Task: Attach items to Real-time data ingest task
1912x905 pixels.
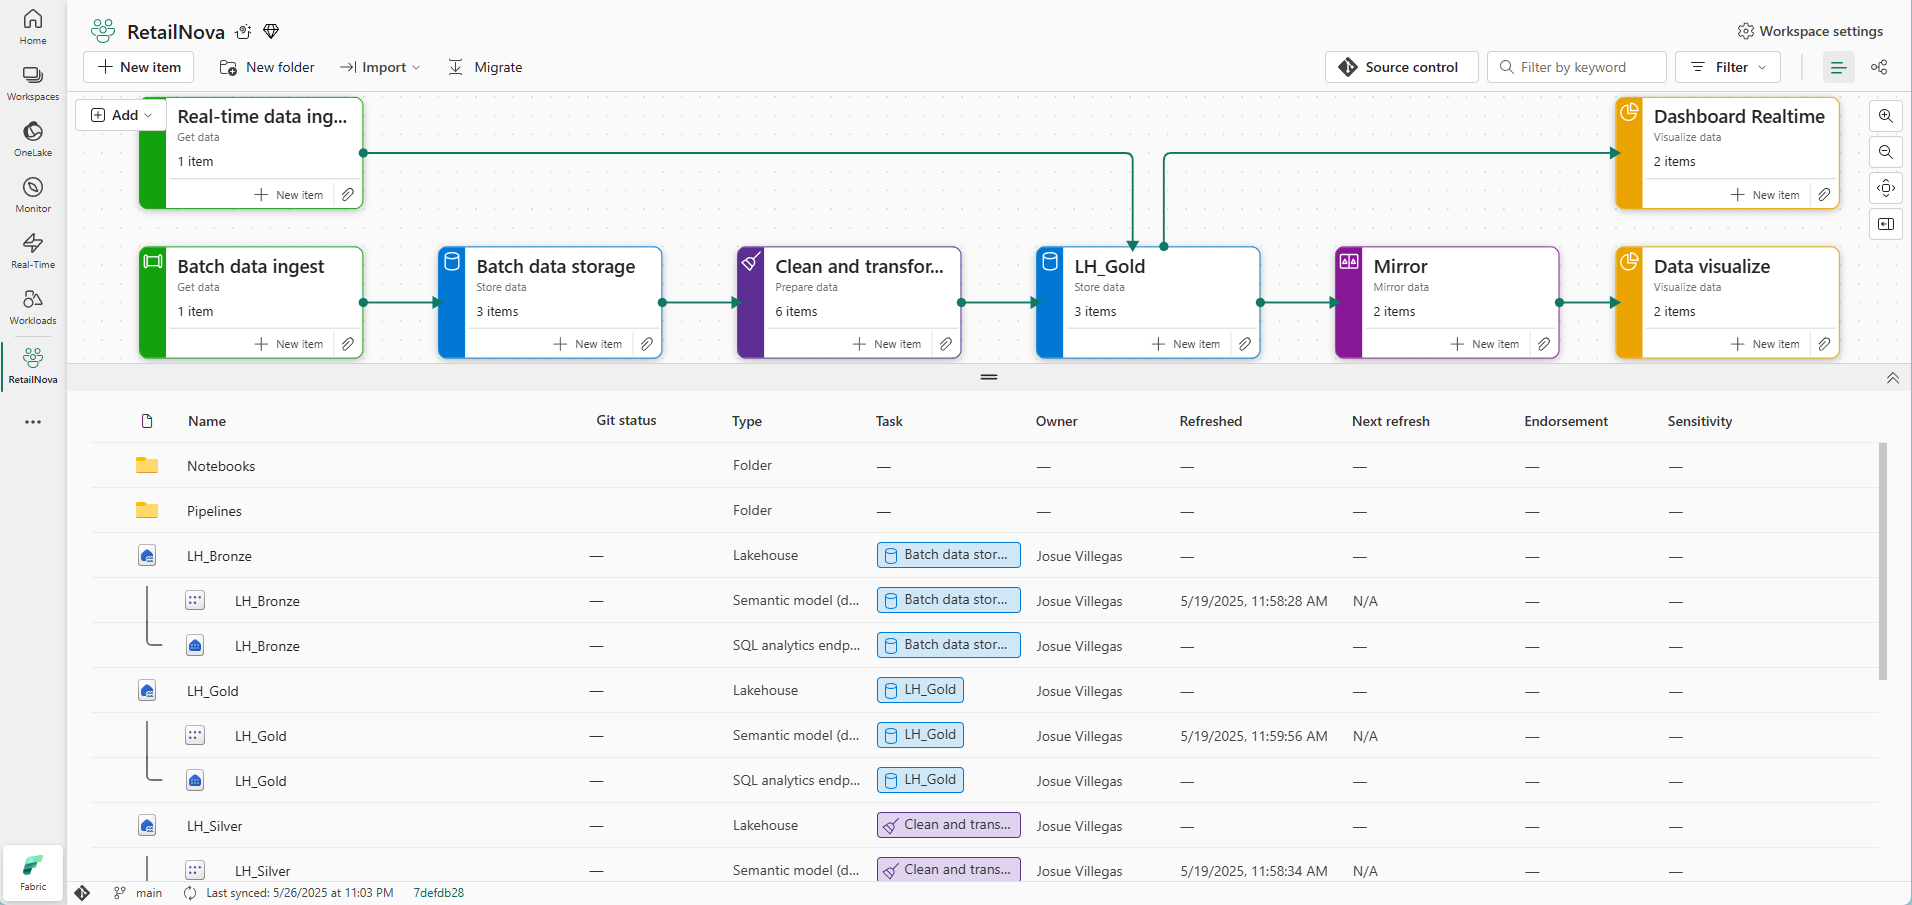Action: tap(347, 195)
